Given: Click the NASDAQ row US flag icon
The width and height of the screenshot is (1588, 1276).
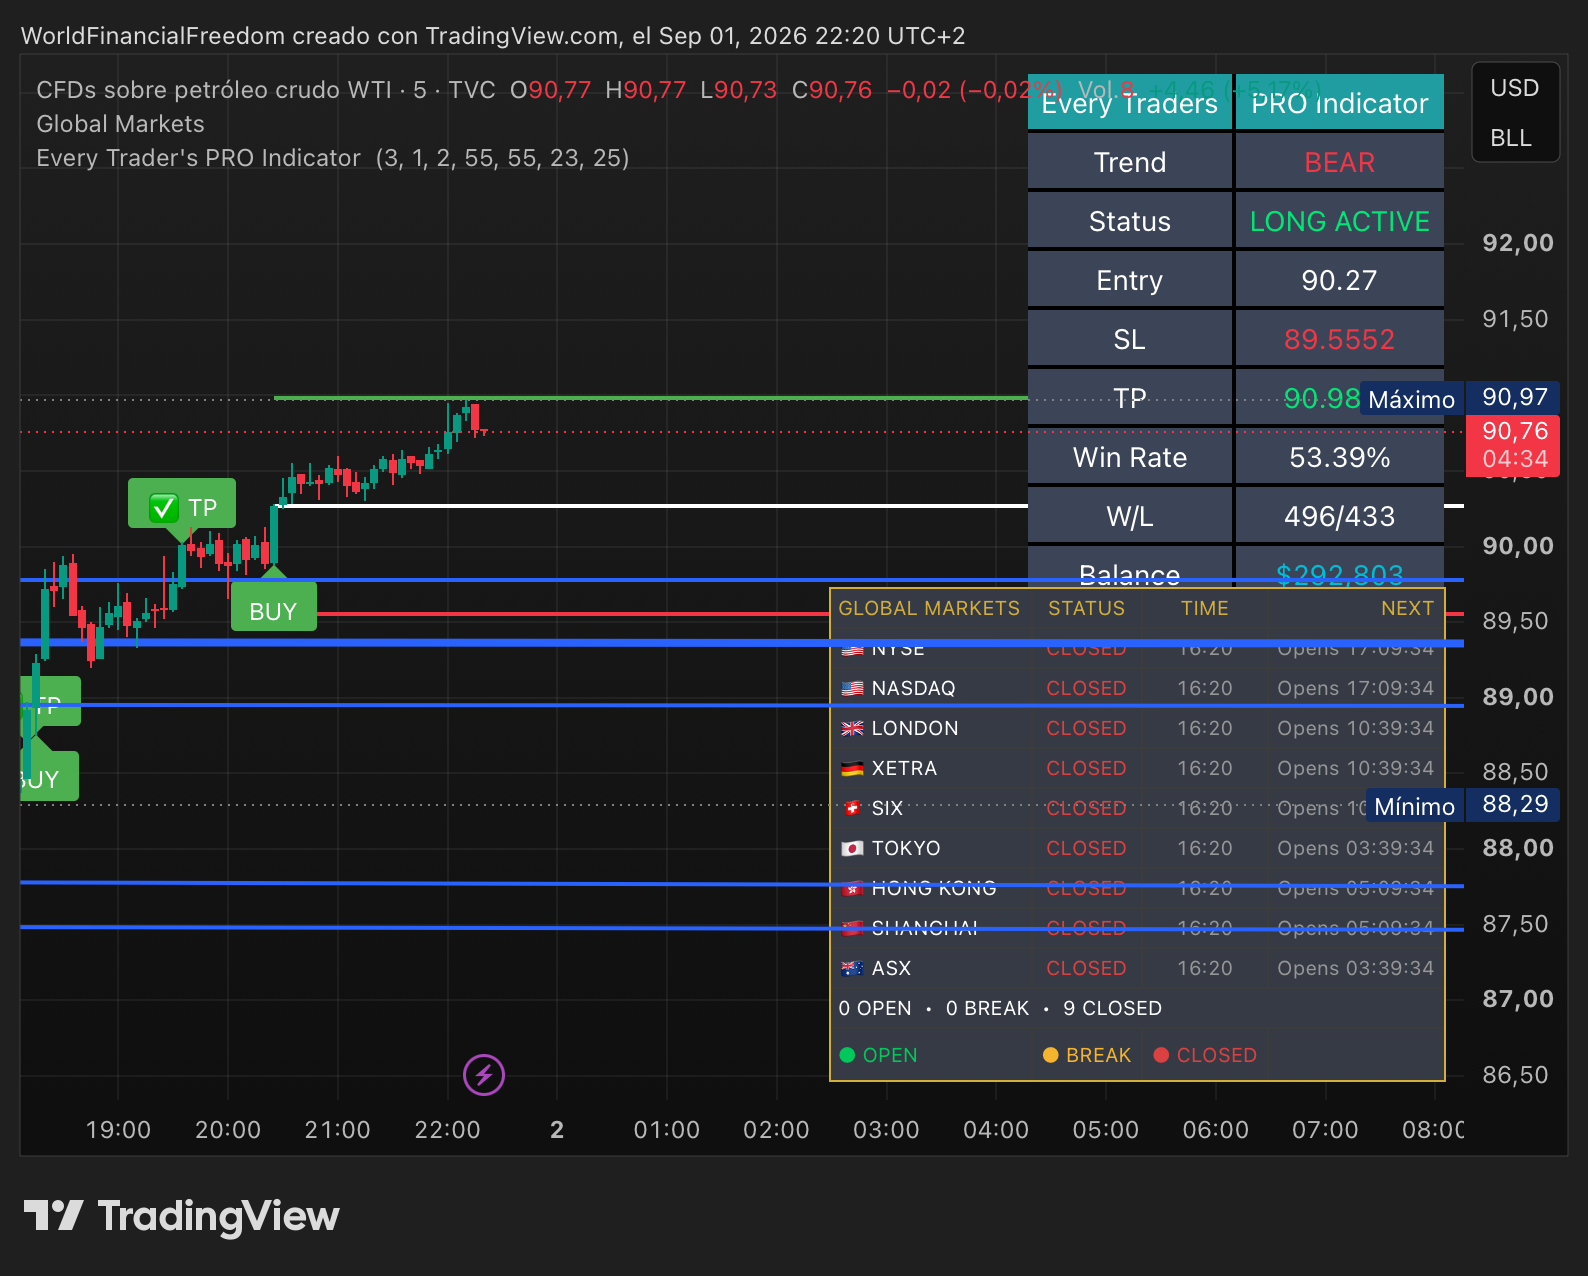Looking at the screenshot, I should pyautogui.click(x=852, y=688).
